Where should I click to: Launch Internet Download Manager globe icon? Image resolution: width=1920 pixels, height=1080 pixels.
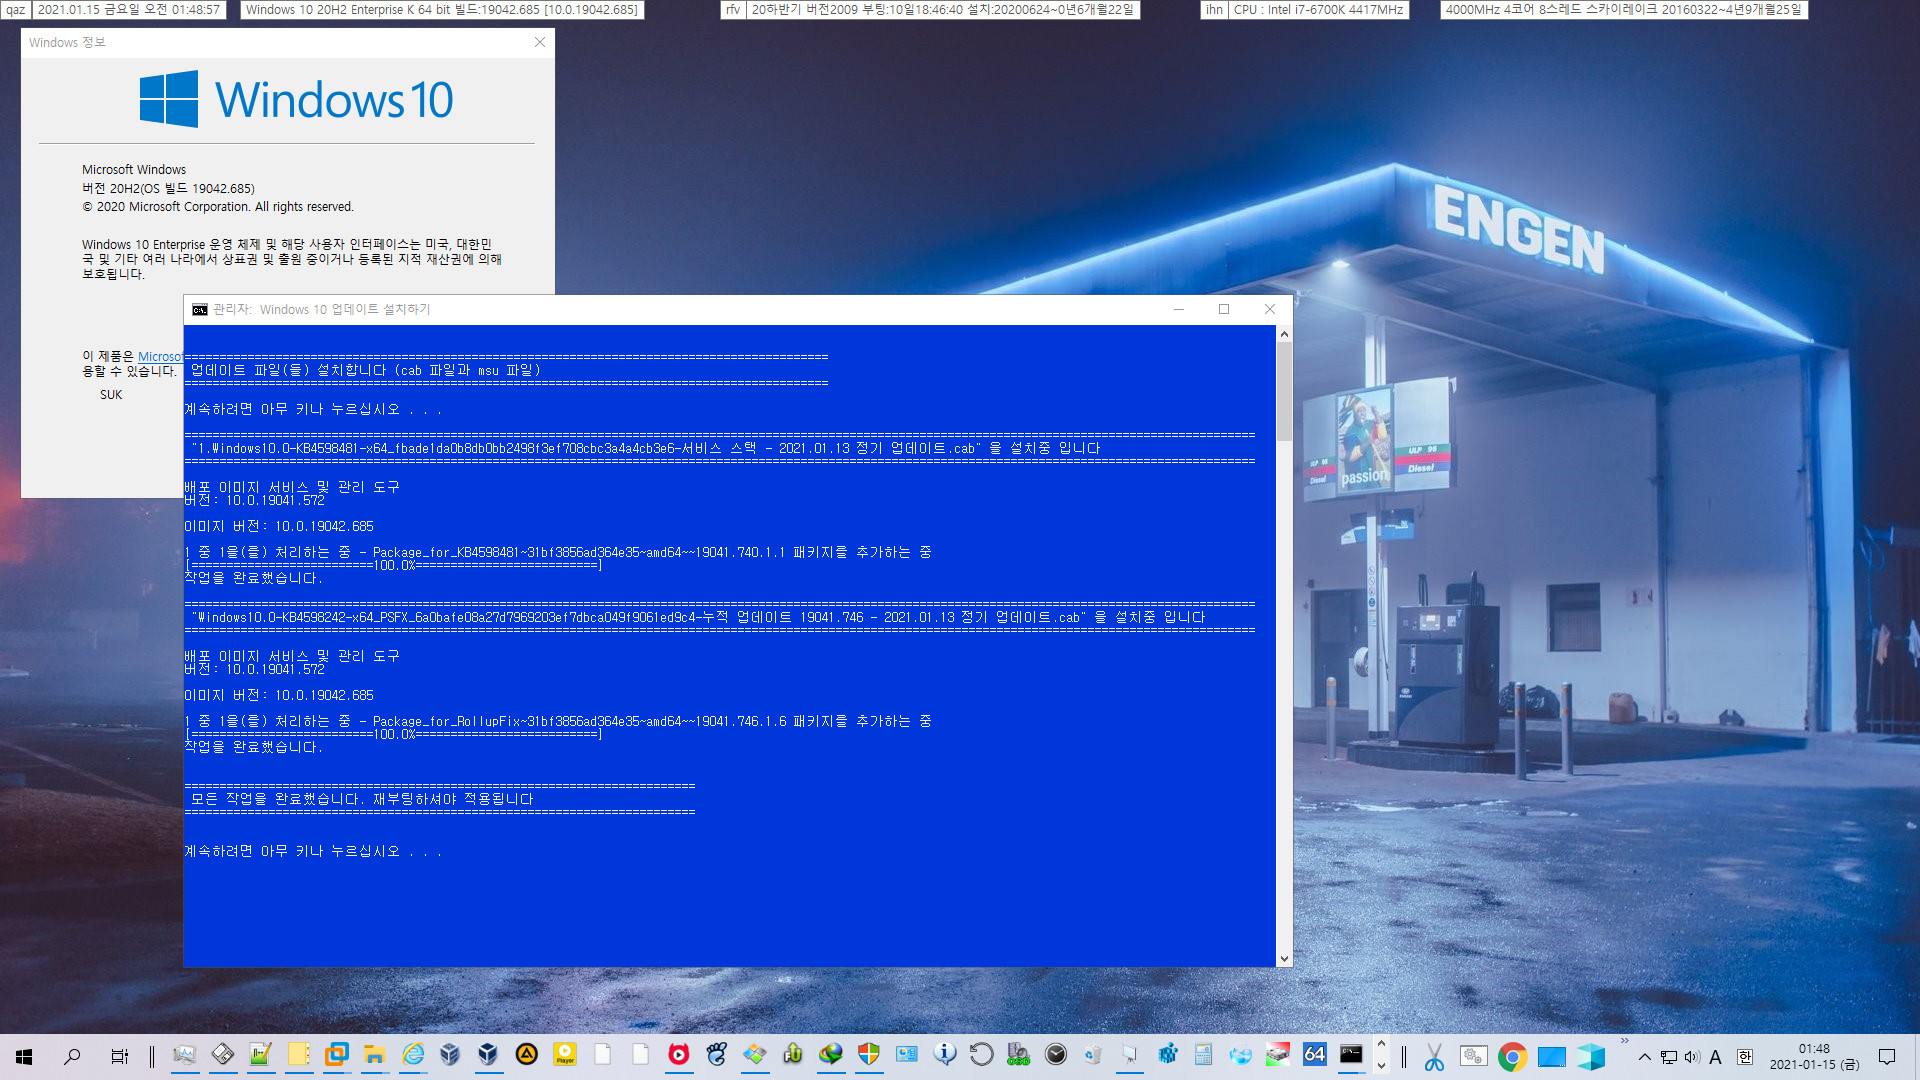tap(831, 1055)
